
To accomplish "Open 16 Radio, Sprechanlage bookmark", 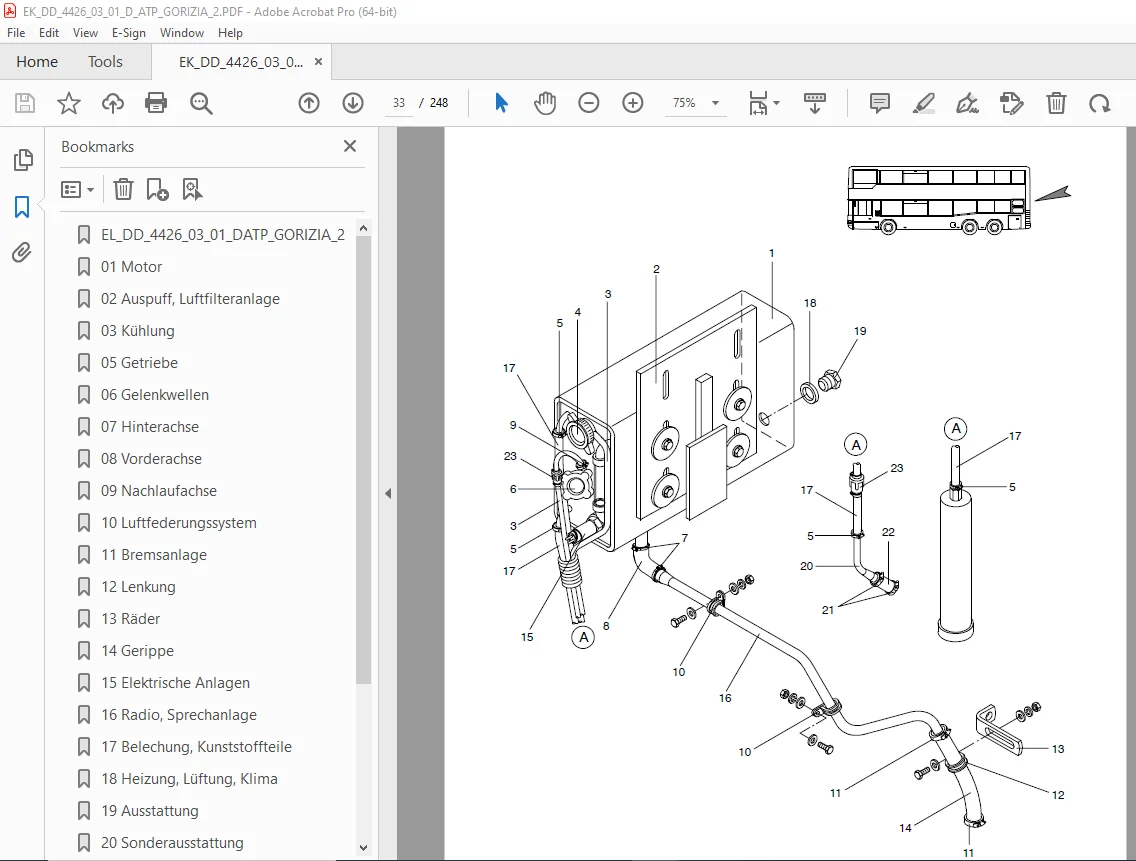I will coord(179,715).
